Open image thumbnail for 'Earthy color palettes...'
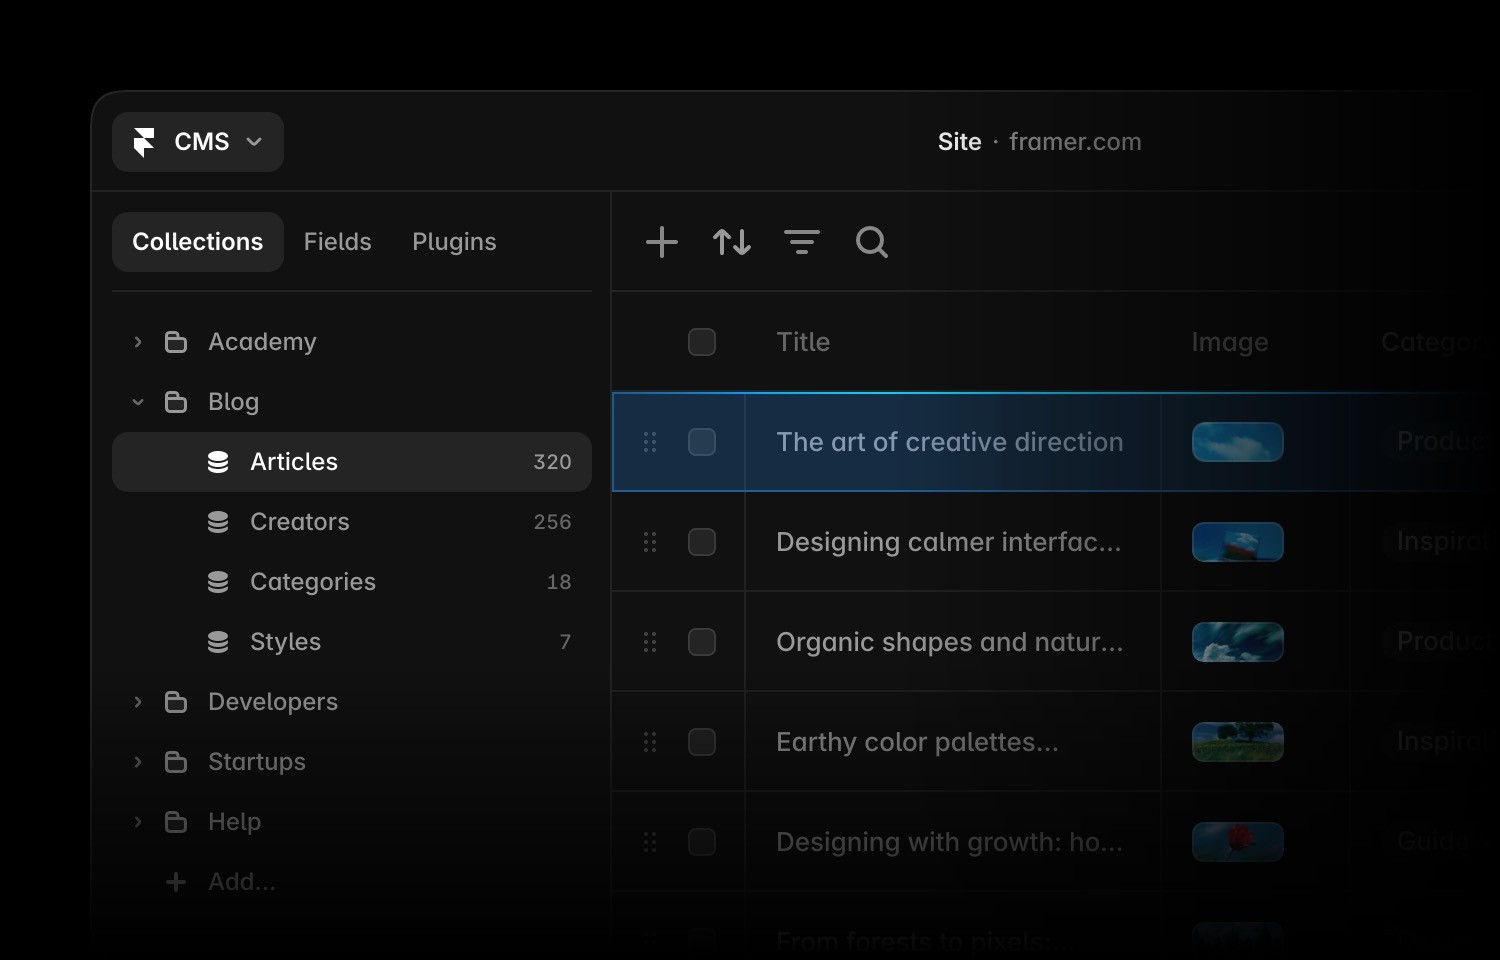This screenshot has height=960, width=1500. [x=1238, y=742]
